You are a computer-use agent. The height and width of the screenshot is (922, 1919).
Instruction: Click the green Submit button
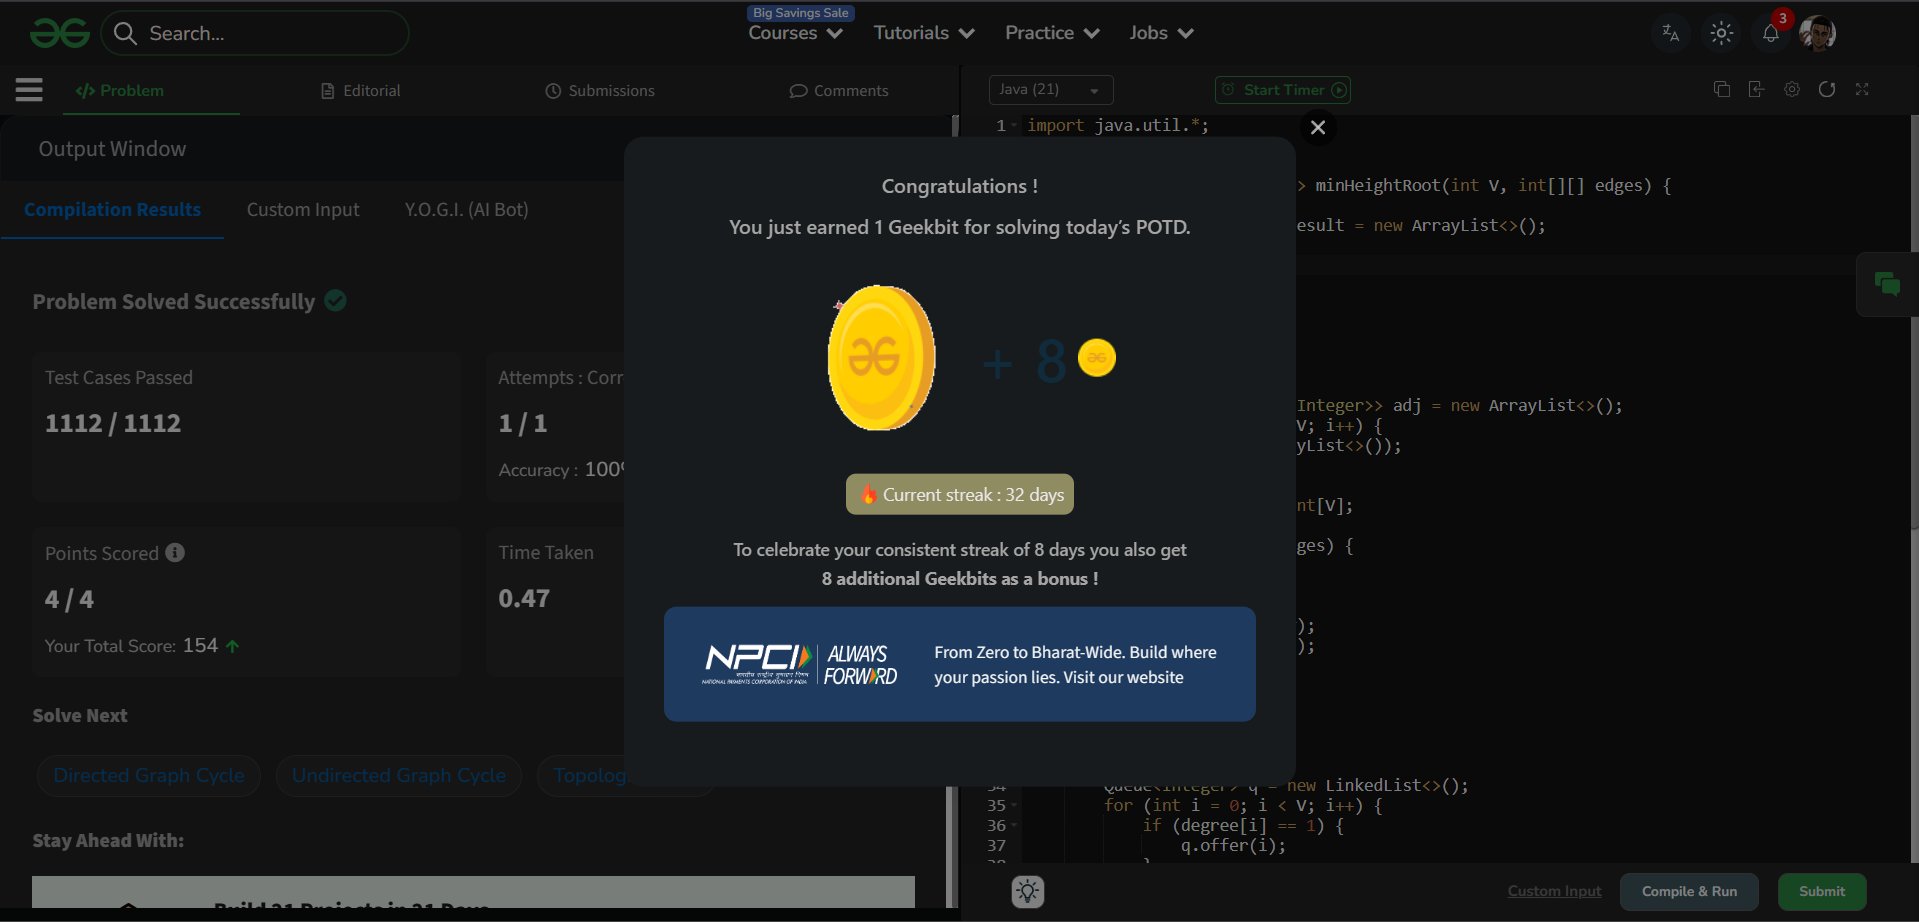click(x=1822, y=891)
